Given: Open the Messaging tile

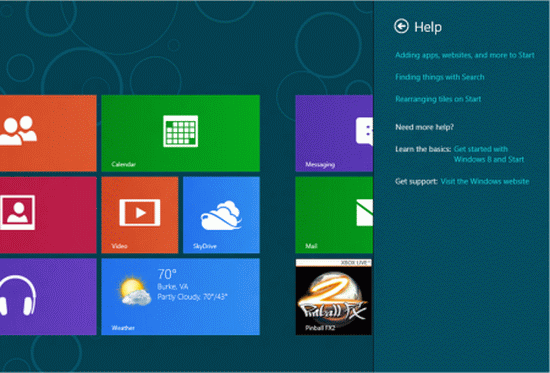Looking at the screenshot, I should (x=334, y=133).
